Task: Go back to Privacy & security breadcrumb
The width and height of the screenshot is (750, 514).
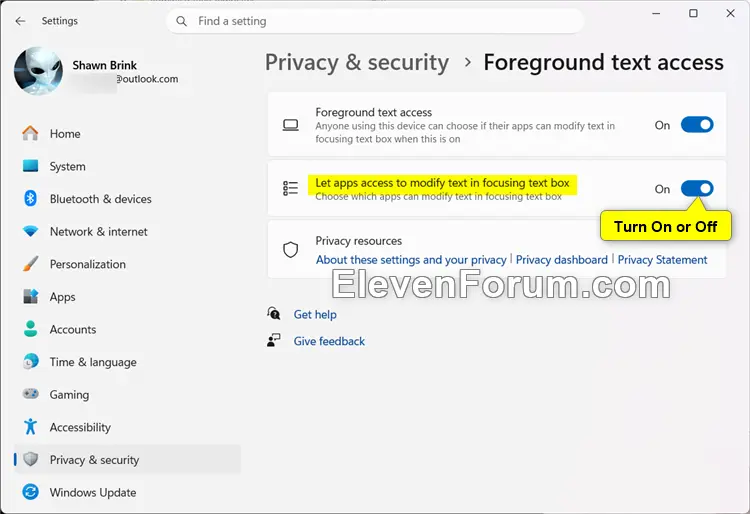Action: 357,63
